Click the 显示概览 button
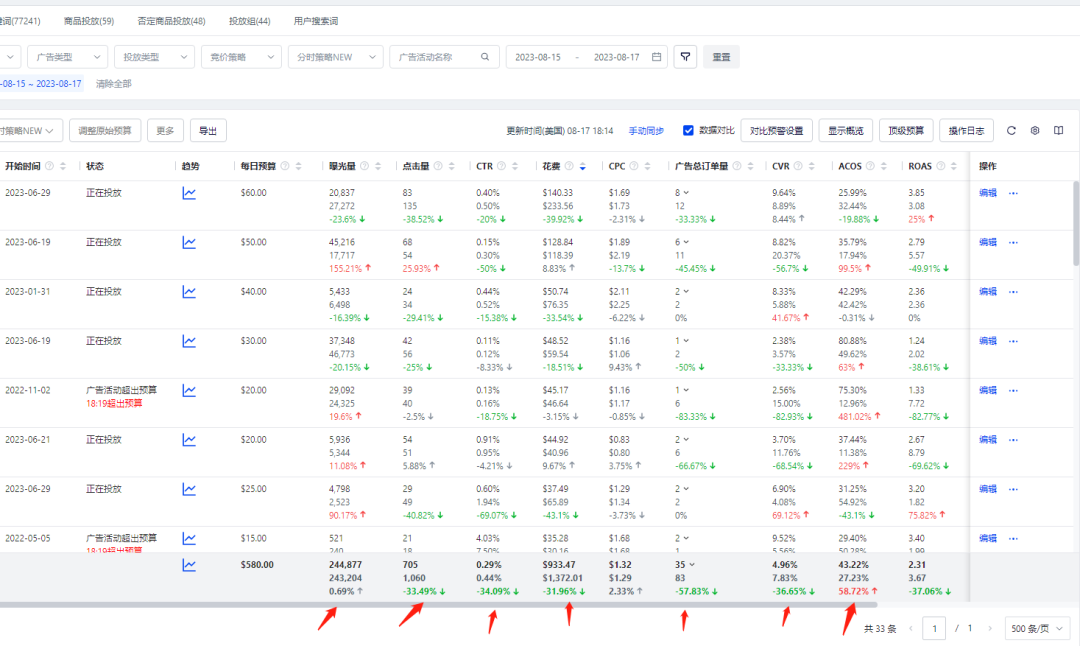Viewport: 1080px width, 646px height. point(846,130)
